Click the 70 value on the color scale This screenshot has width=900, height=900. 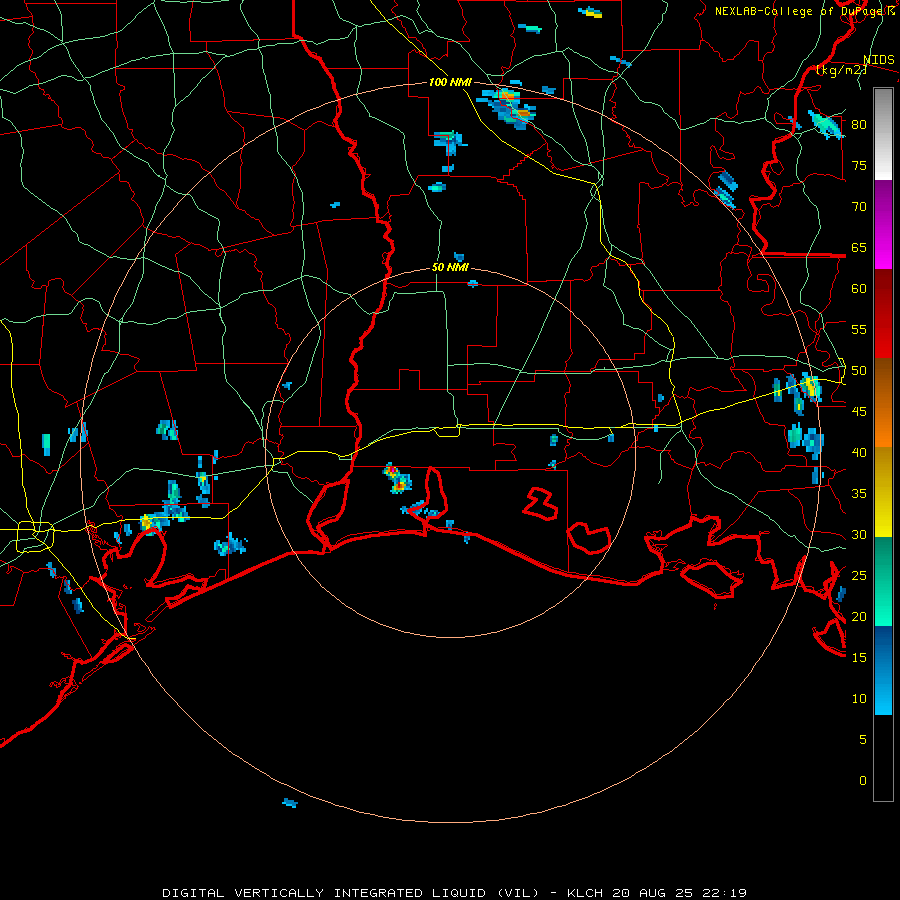[x=859, y=207]
